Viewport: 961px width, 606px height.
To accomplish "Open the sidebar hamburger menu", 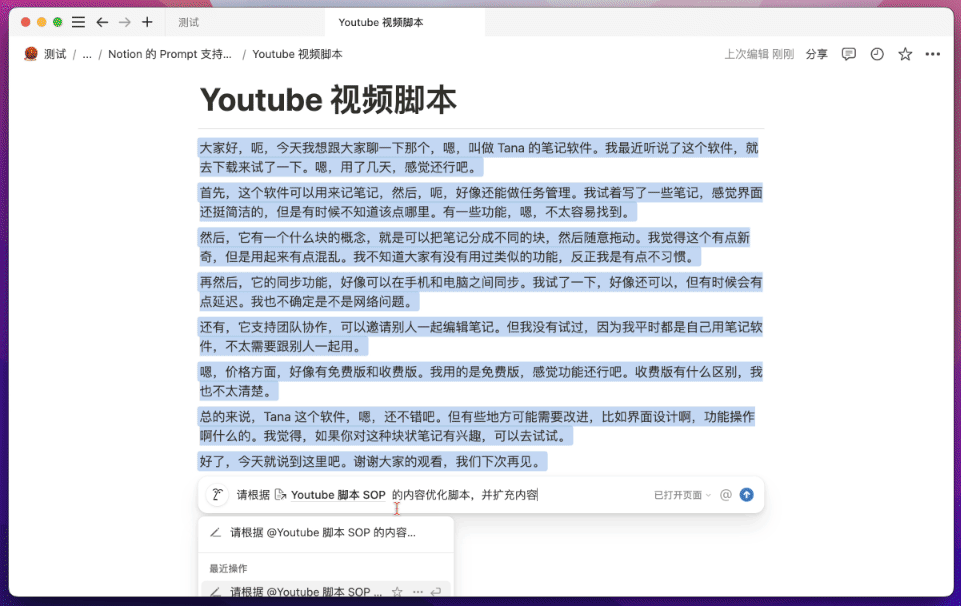I will (x=78, y=22).
